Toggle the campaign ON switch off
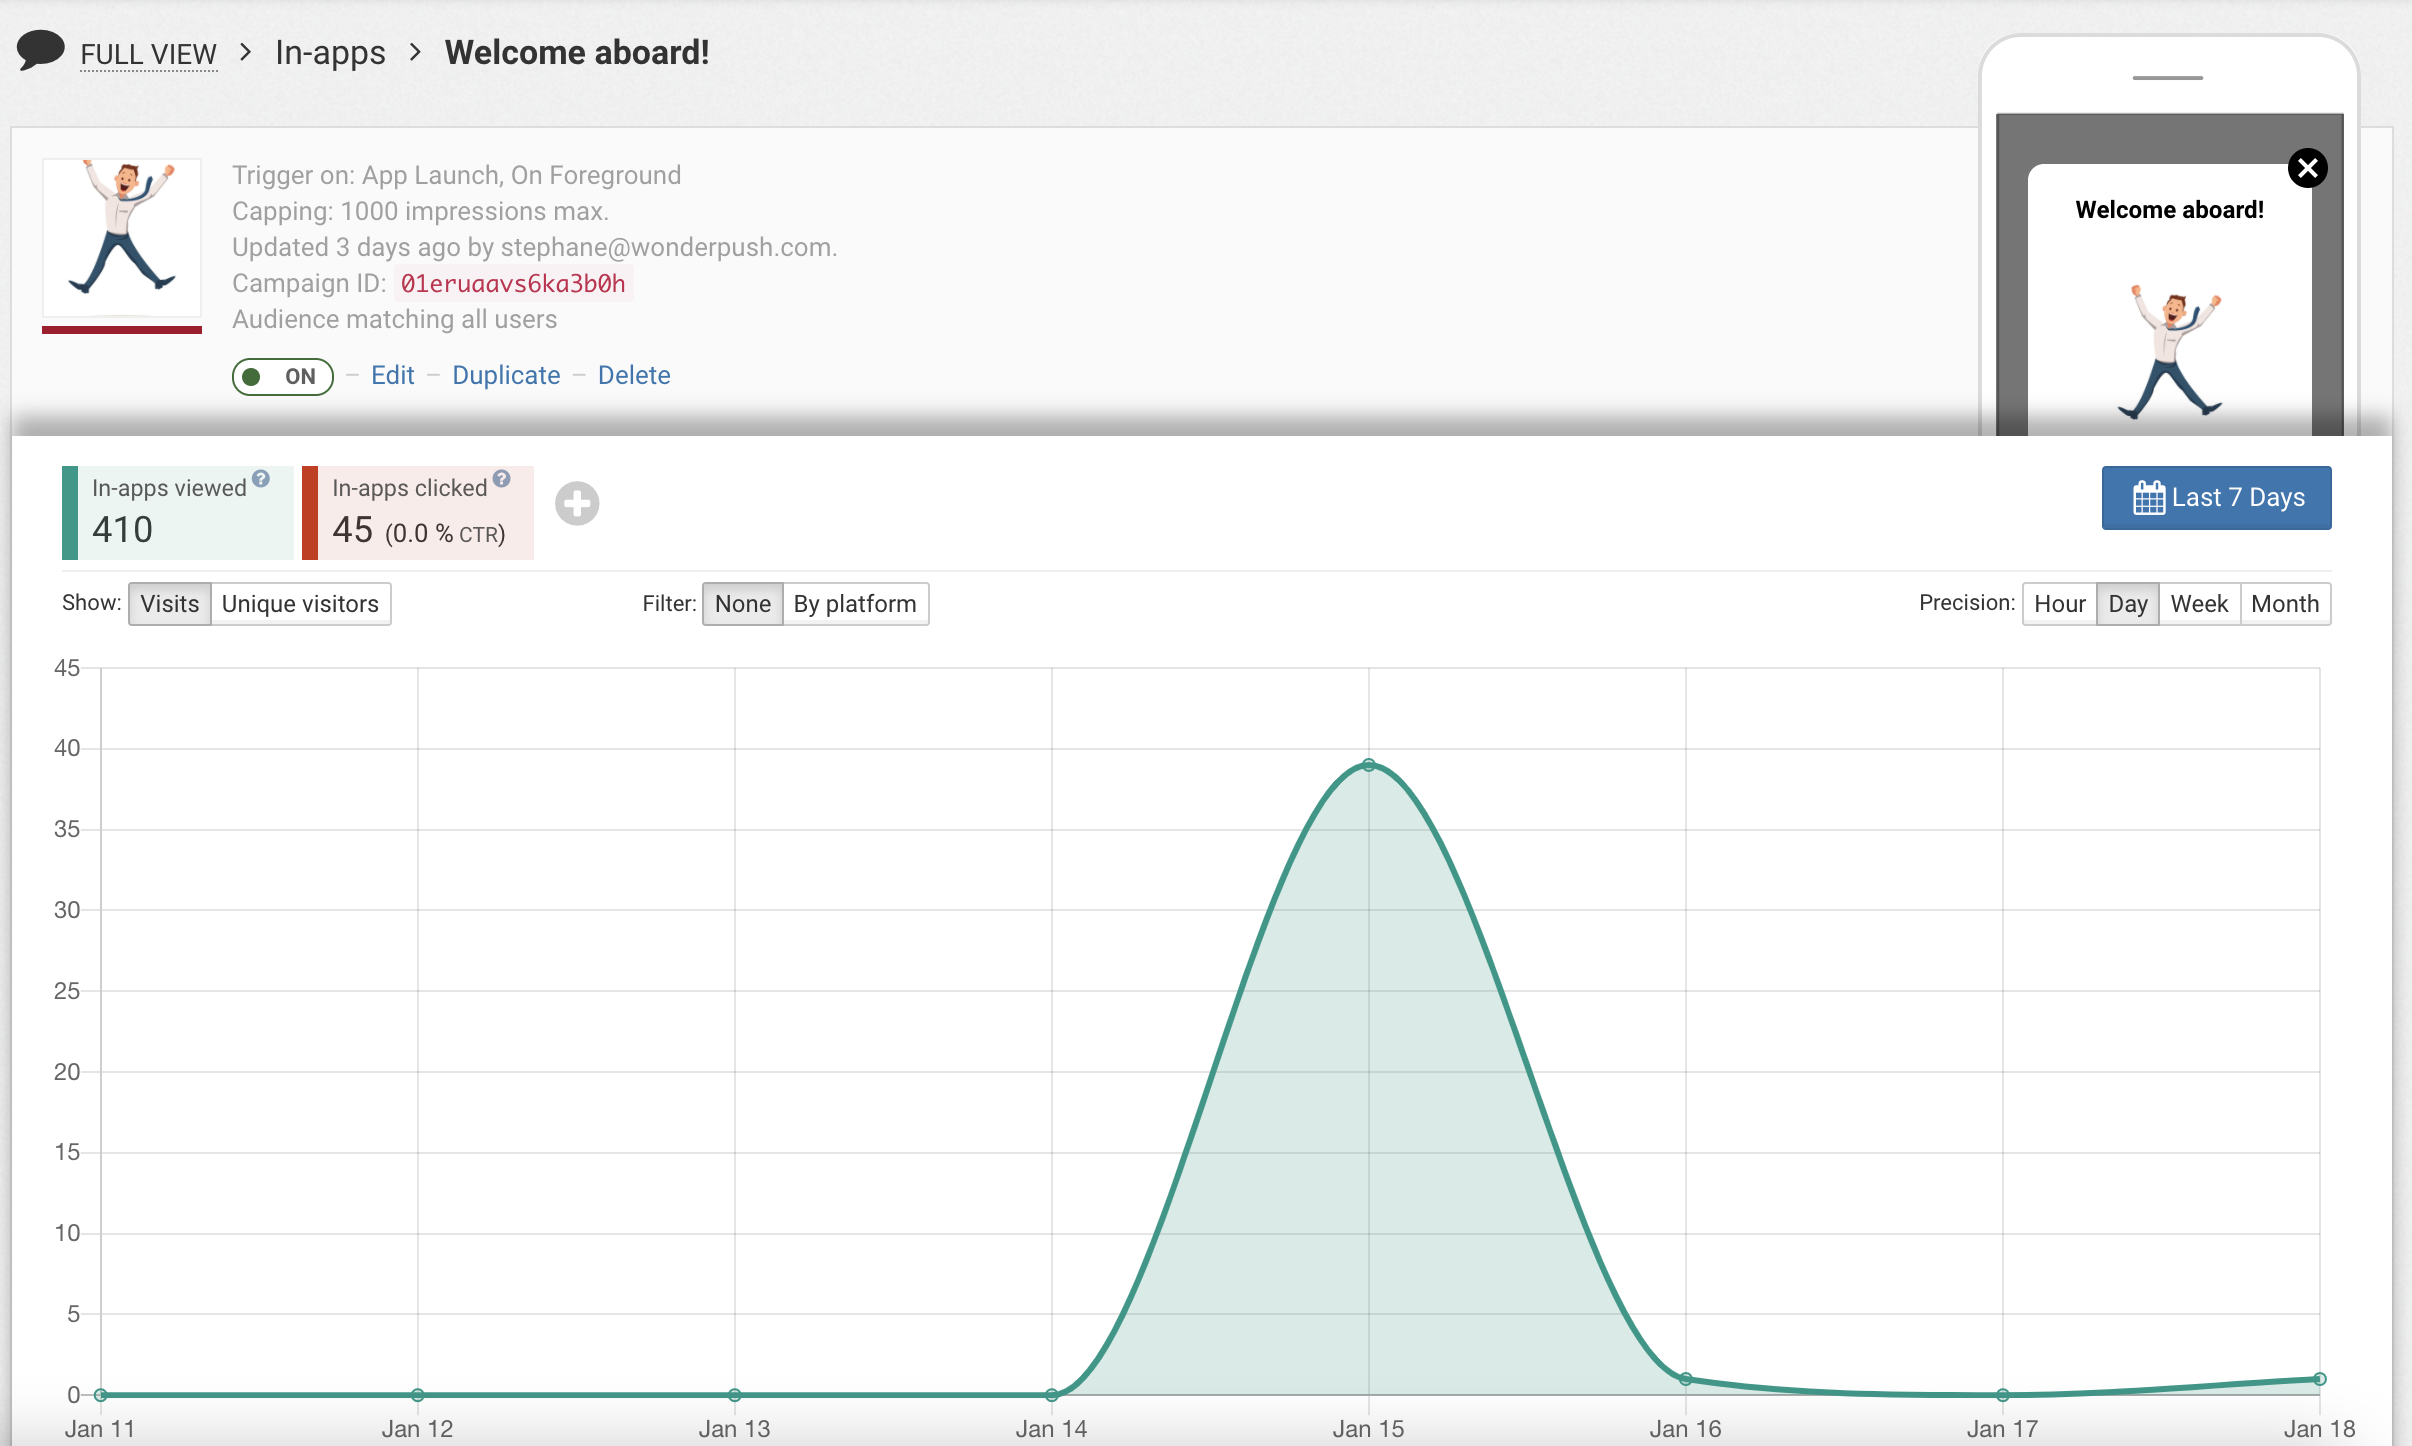This screenshot has width=2412, height=1446. pos(283,377)
